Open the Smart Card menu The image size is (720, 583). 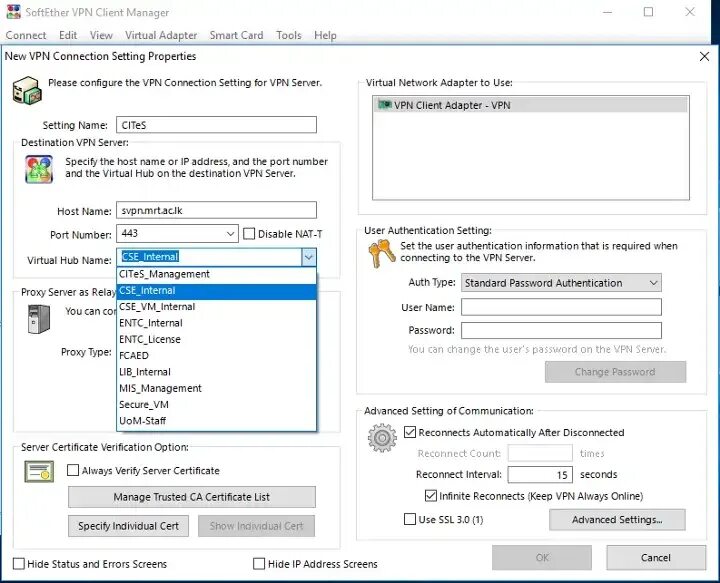(x=236, y=35)
